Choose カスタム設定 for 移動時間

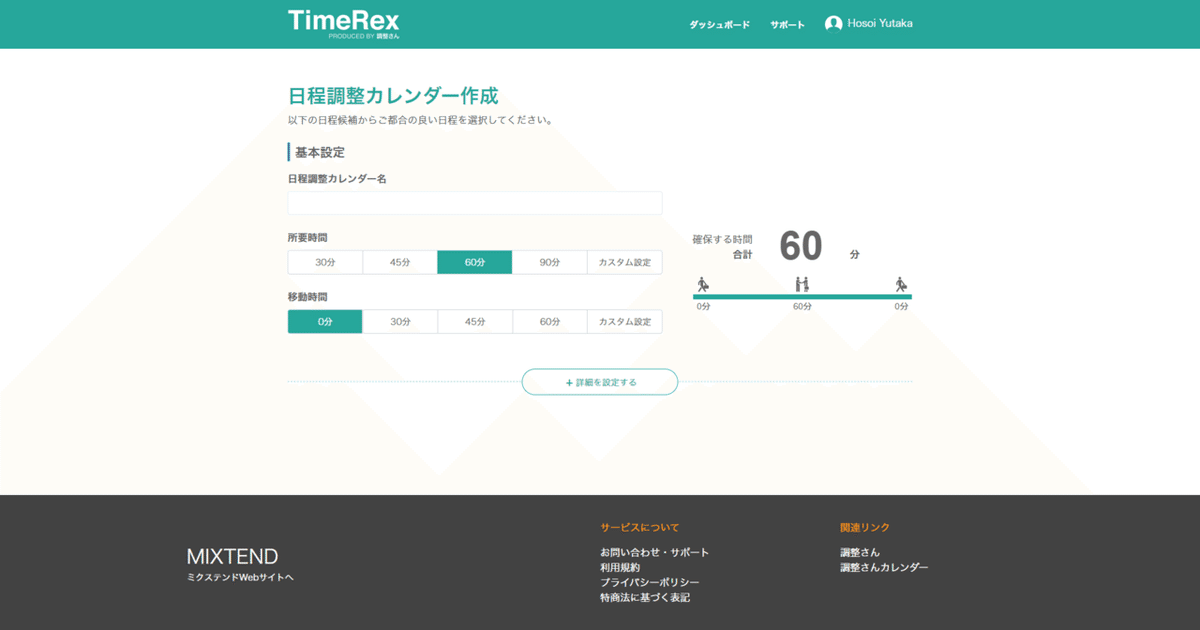coord(625,322)
